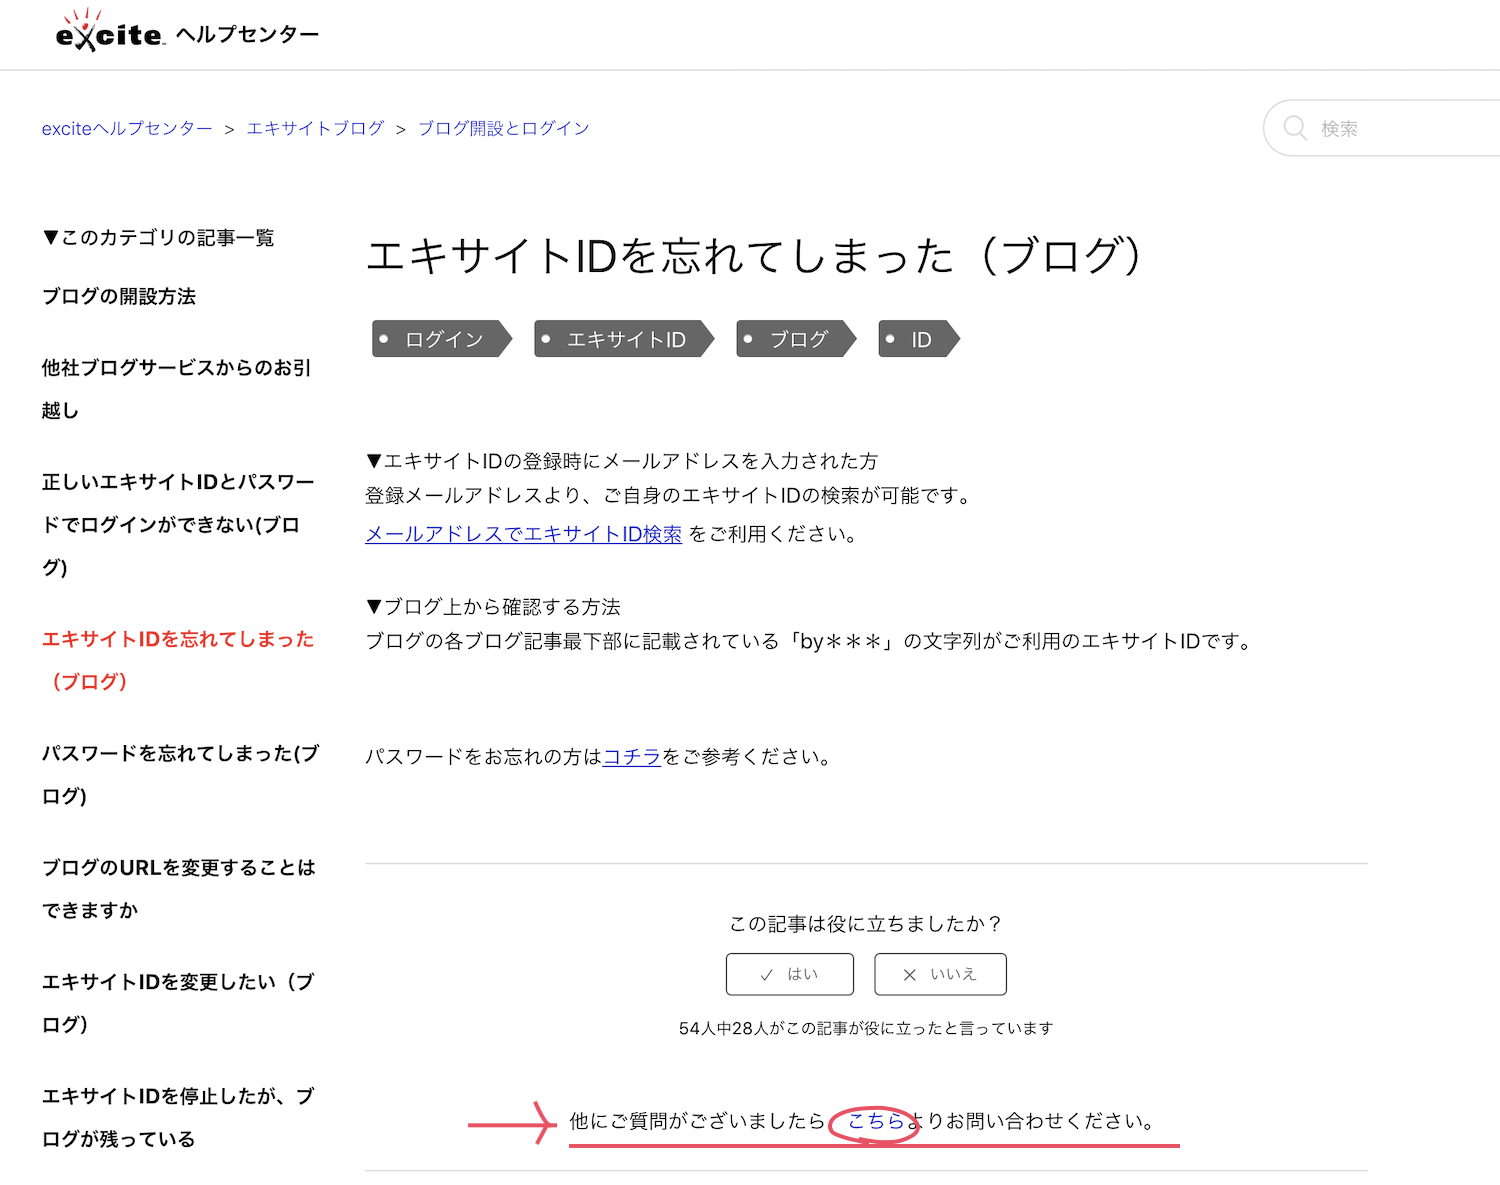Open the ブログ開設とログイン breadcrumb link
The image size is (1500, 1185).
point(503,128)
